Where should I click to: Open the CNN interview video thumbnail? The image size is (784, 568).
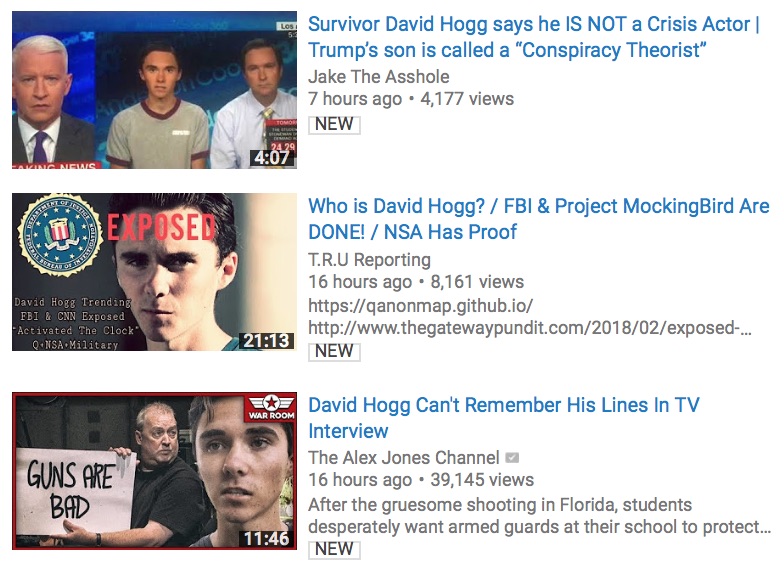click(x=154, y=90)
